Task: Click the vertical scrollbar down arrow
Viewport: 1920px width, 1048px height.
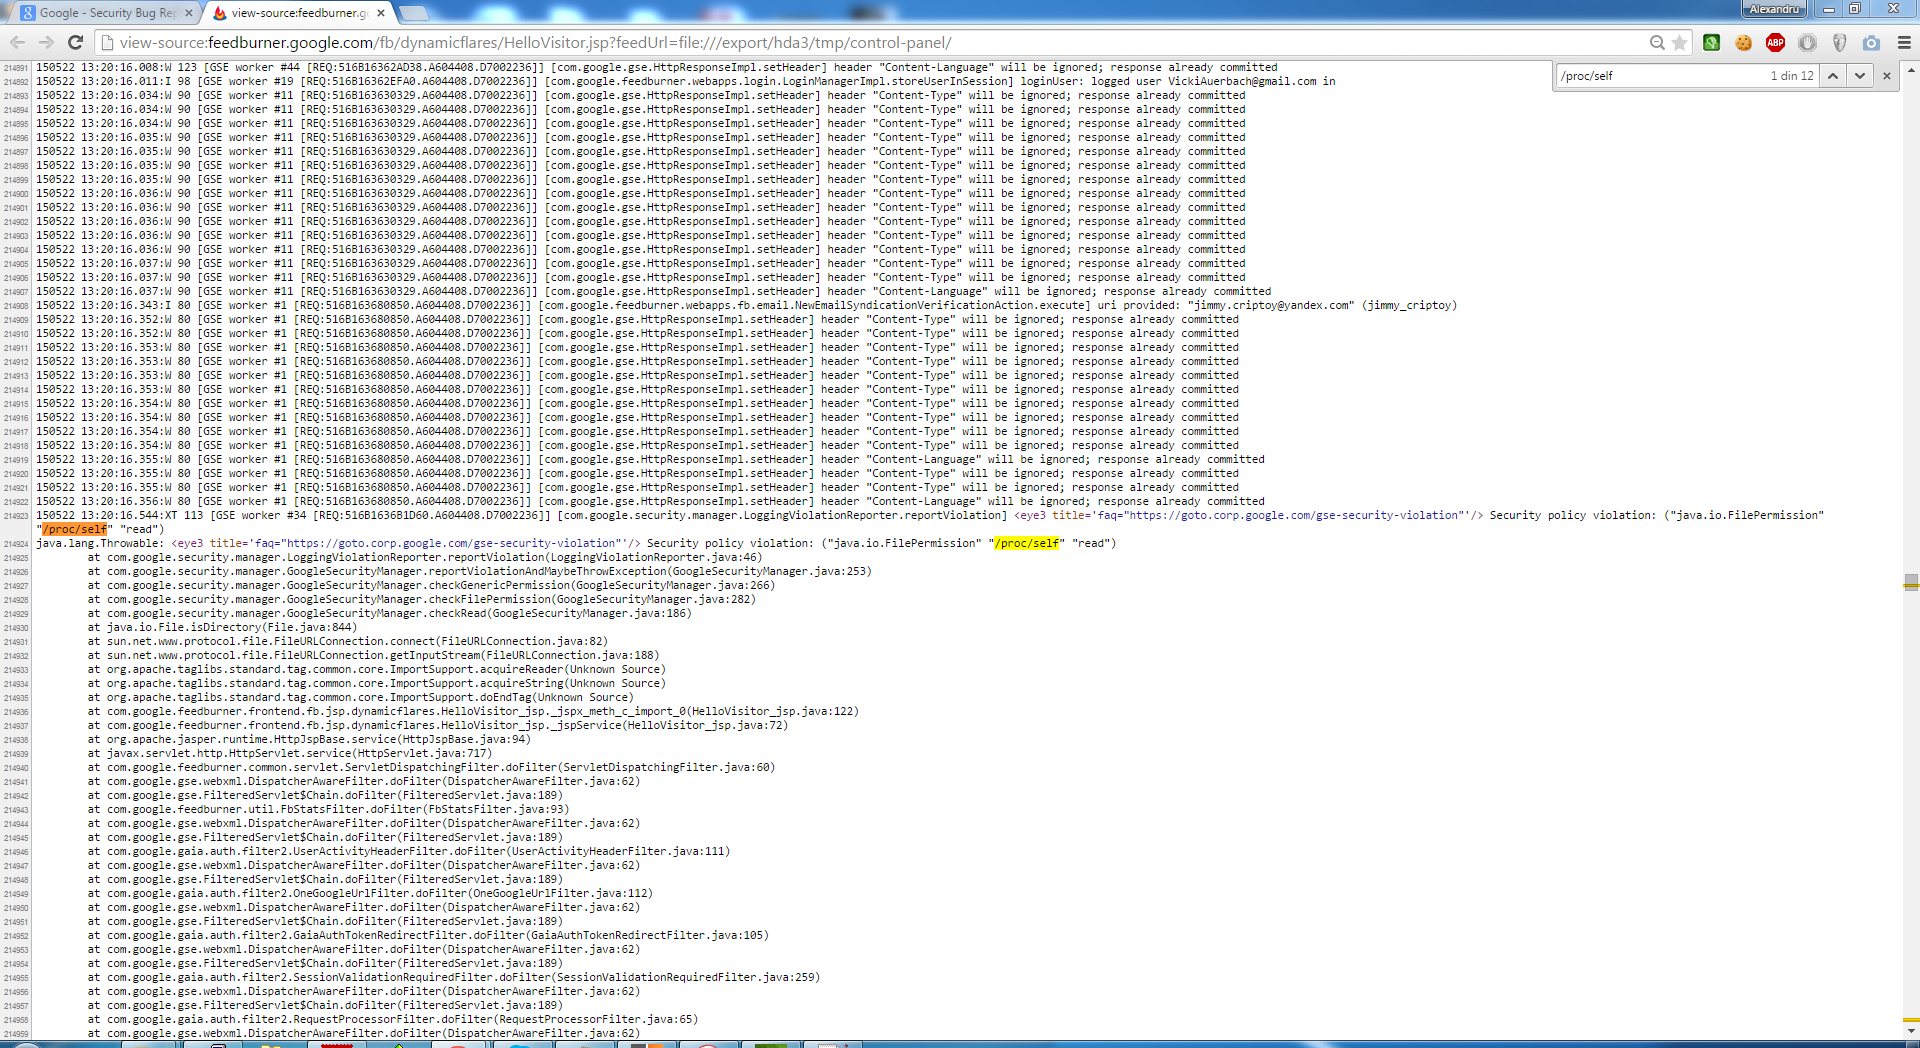Action: pyautogui.click(x=1911, y=1030)
